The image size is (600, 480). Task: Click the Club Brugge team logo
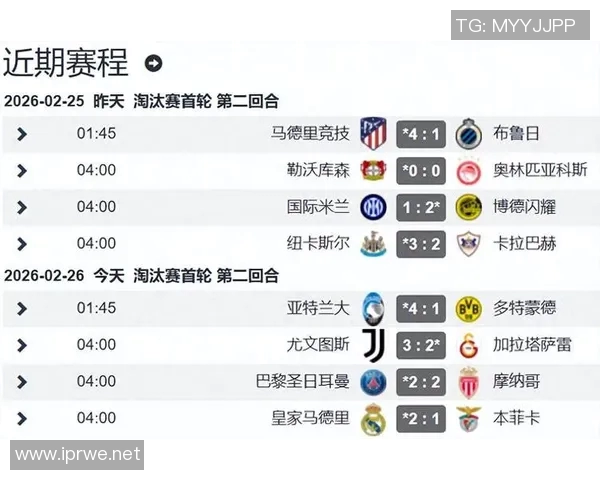coord(468,133)
